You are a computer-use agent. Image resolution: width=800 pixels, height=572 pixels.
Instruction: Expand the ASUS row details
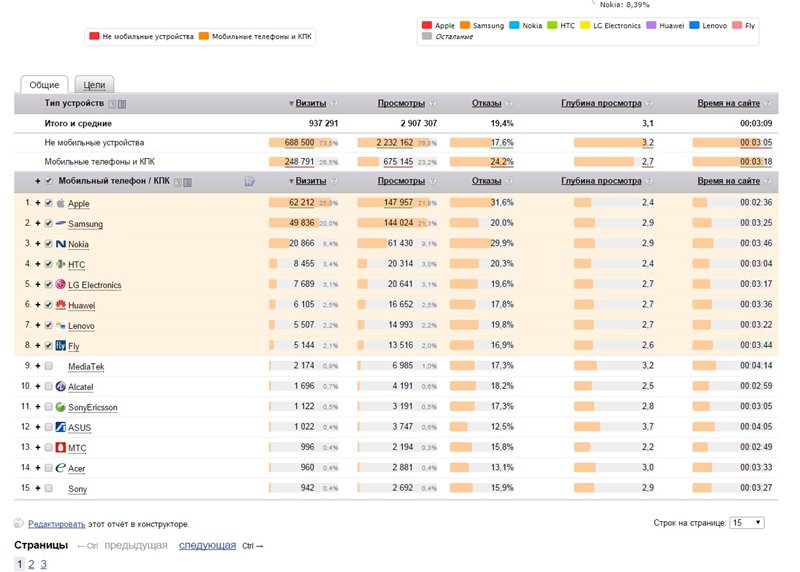pyautogui.click(x=38, y=428)
